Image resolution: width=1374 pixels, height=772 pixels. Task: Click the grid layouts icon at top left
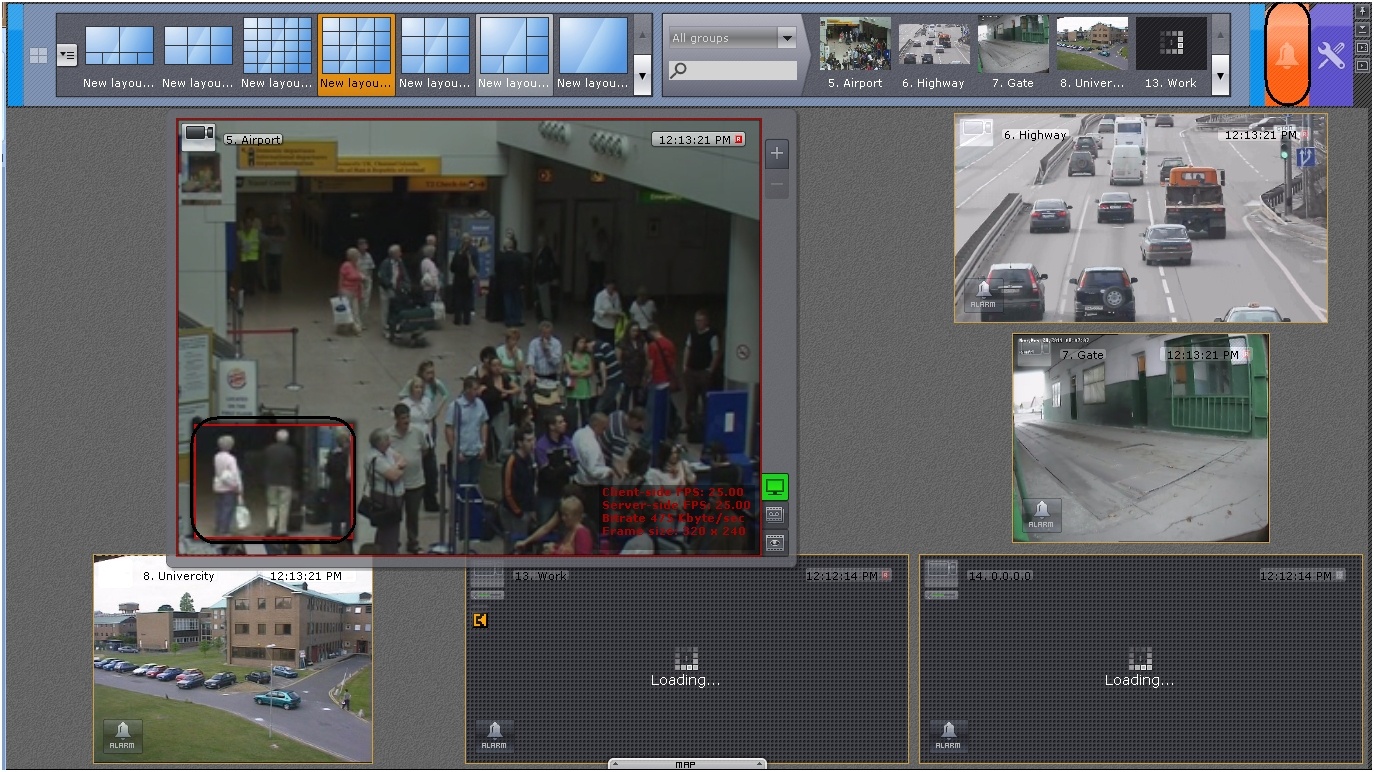(x=38, y=55)
